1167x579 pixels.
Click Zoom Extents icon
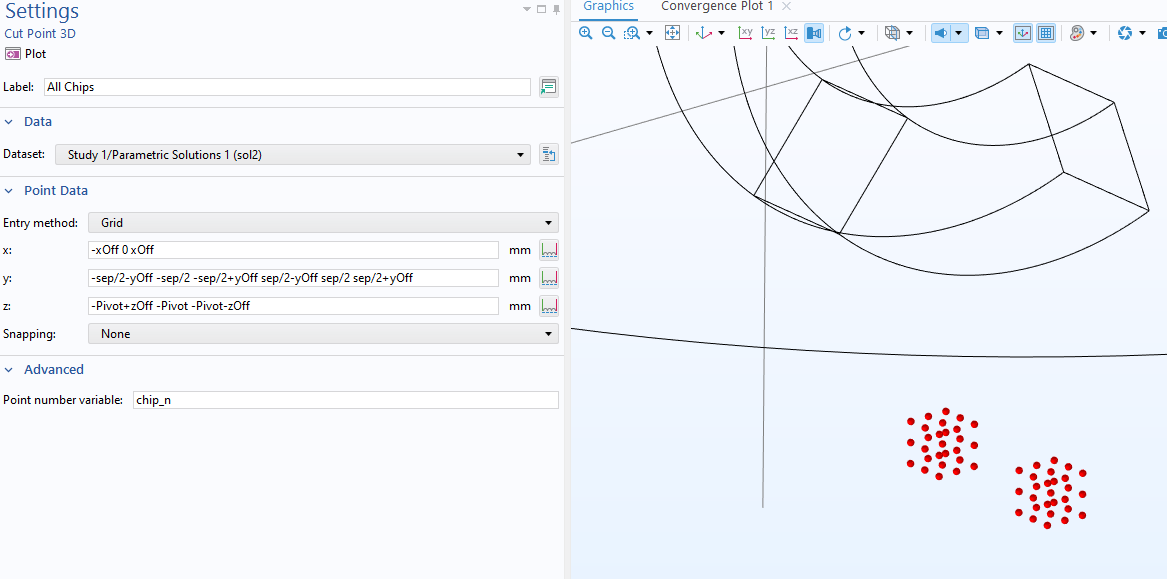pyautogui.click(x=673, y=33)
